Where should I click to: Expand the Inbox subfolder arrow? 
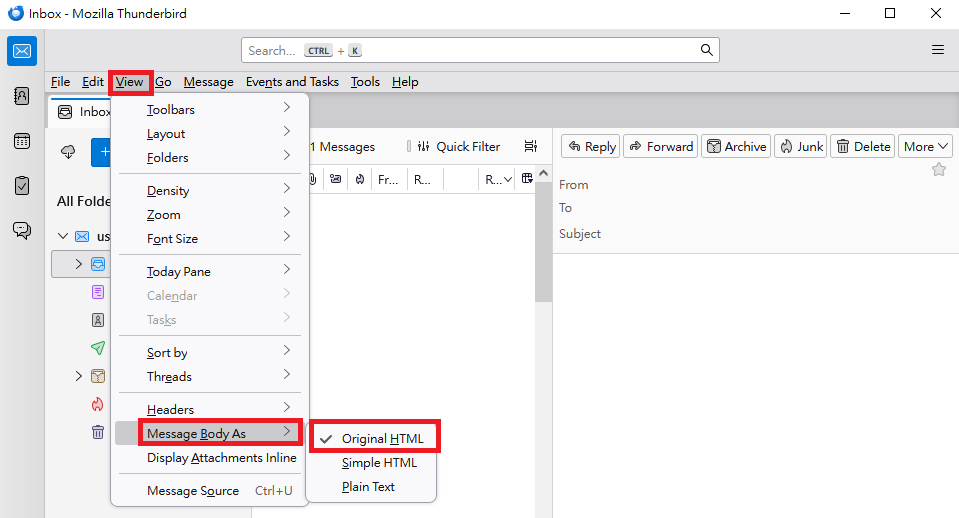(78, 264)
